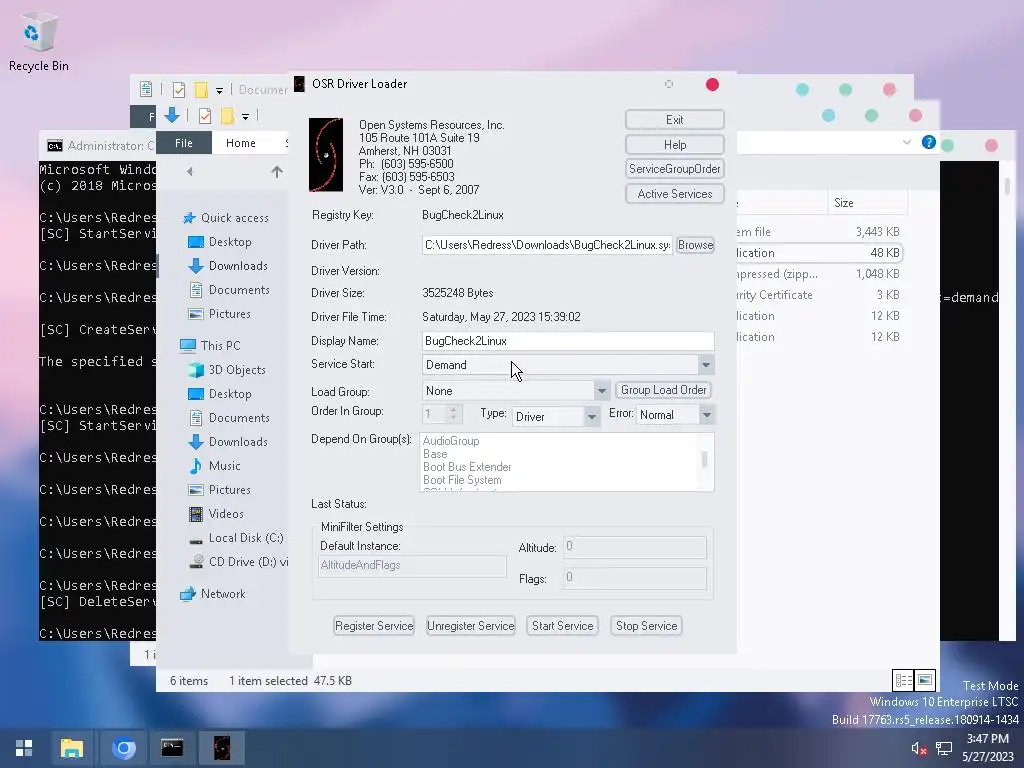Open the Load Group dropdown

coord(601,391)
